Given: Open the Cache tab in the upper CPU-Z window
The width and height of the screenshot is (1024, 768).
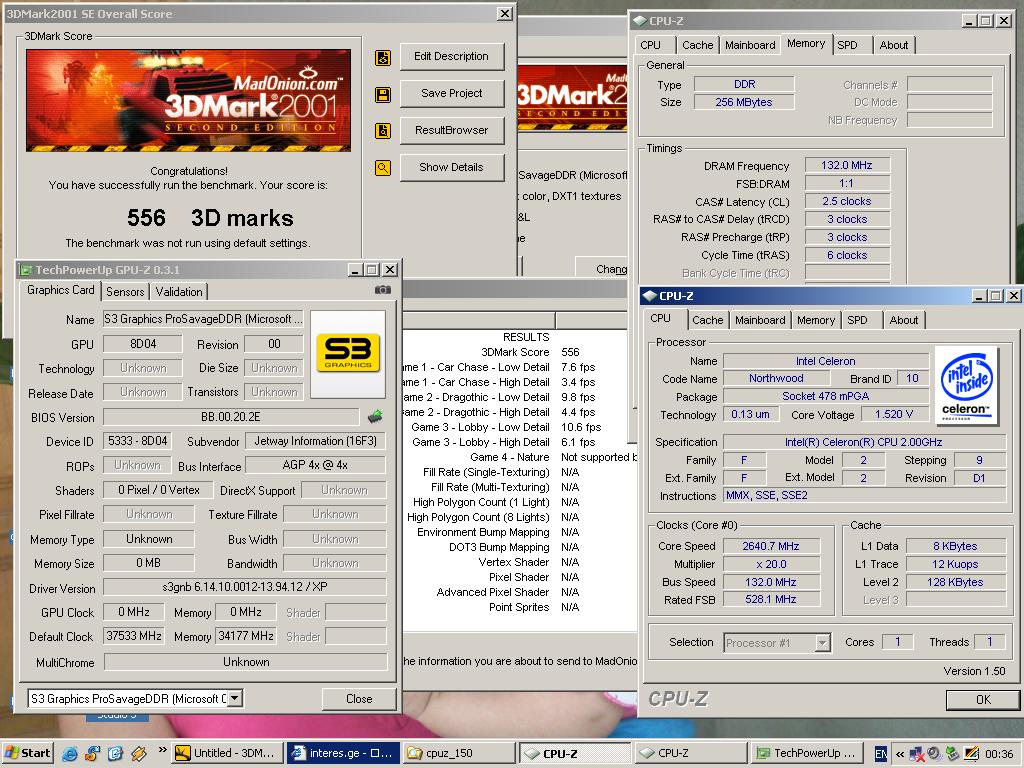Looking at the screenshot, I should tap(697, 45).
